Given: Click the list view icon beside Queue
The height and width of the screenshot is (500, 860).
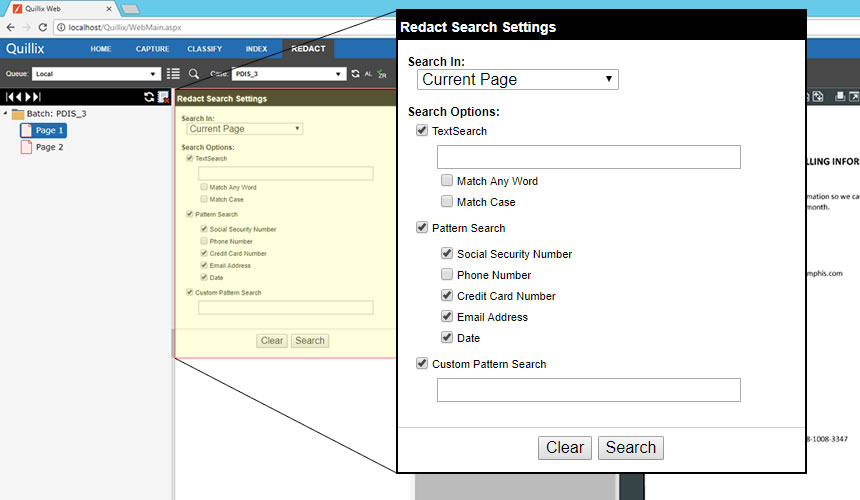Looking at the screenshot, I should click(173, 74).
